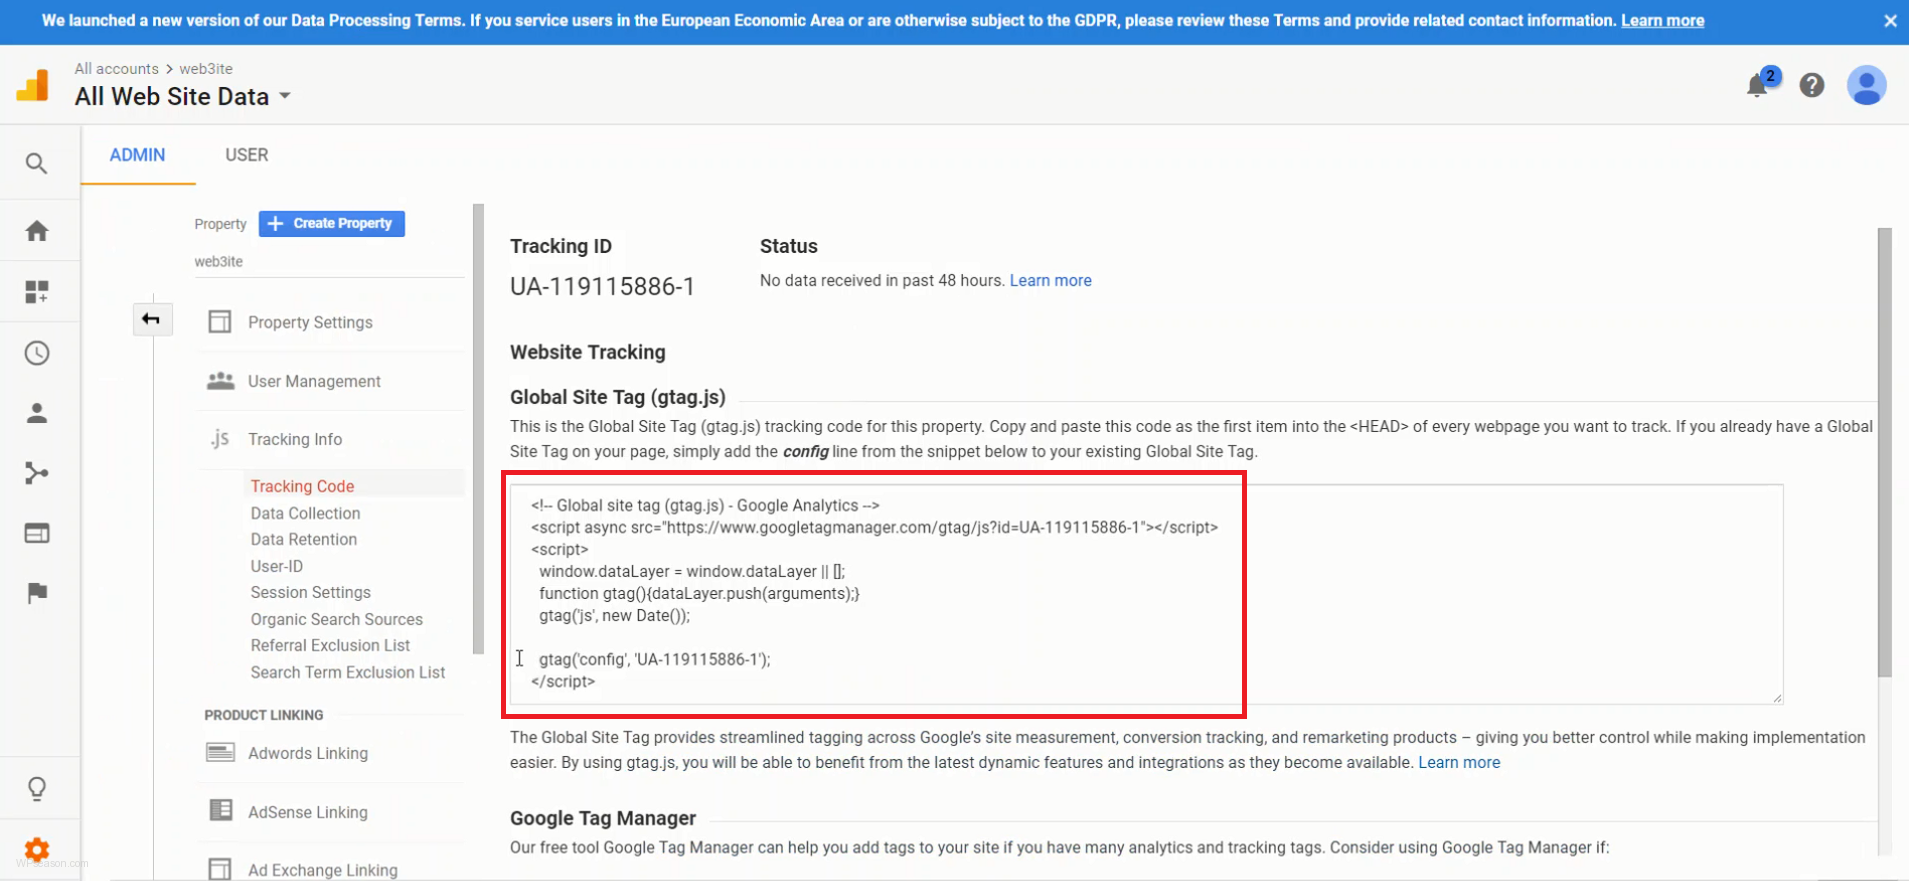Select Data Retention submenu item
Viewport: 1909px width, 881px height.
coord(303,539)
